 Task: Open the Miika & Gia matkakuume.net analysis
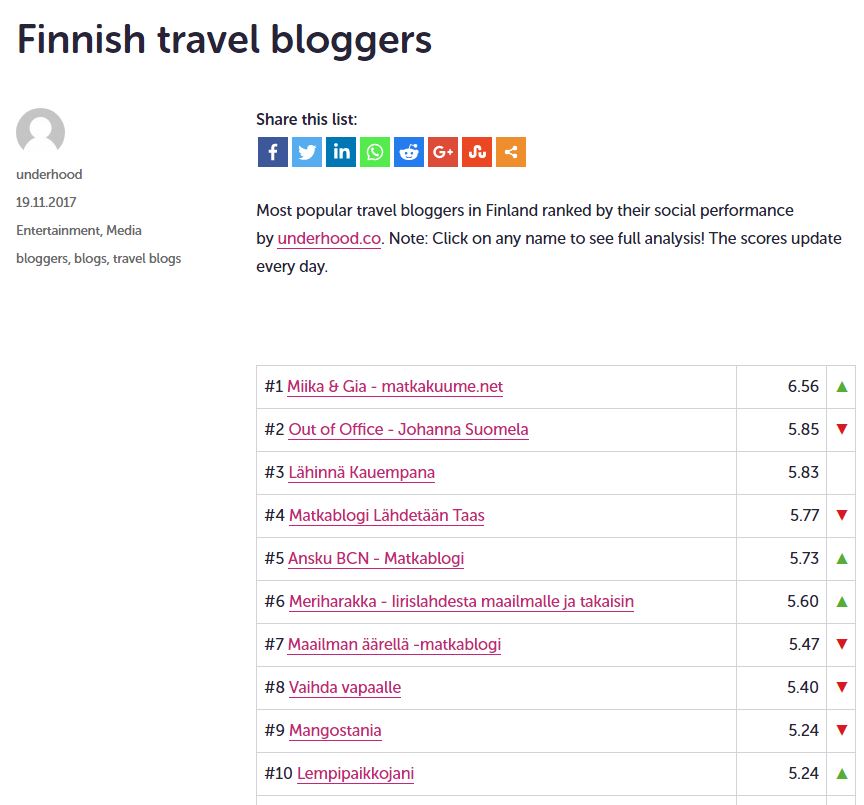click(395, 387)
